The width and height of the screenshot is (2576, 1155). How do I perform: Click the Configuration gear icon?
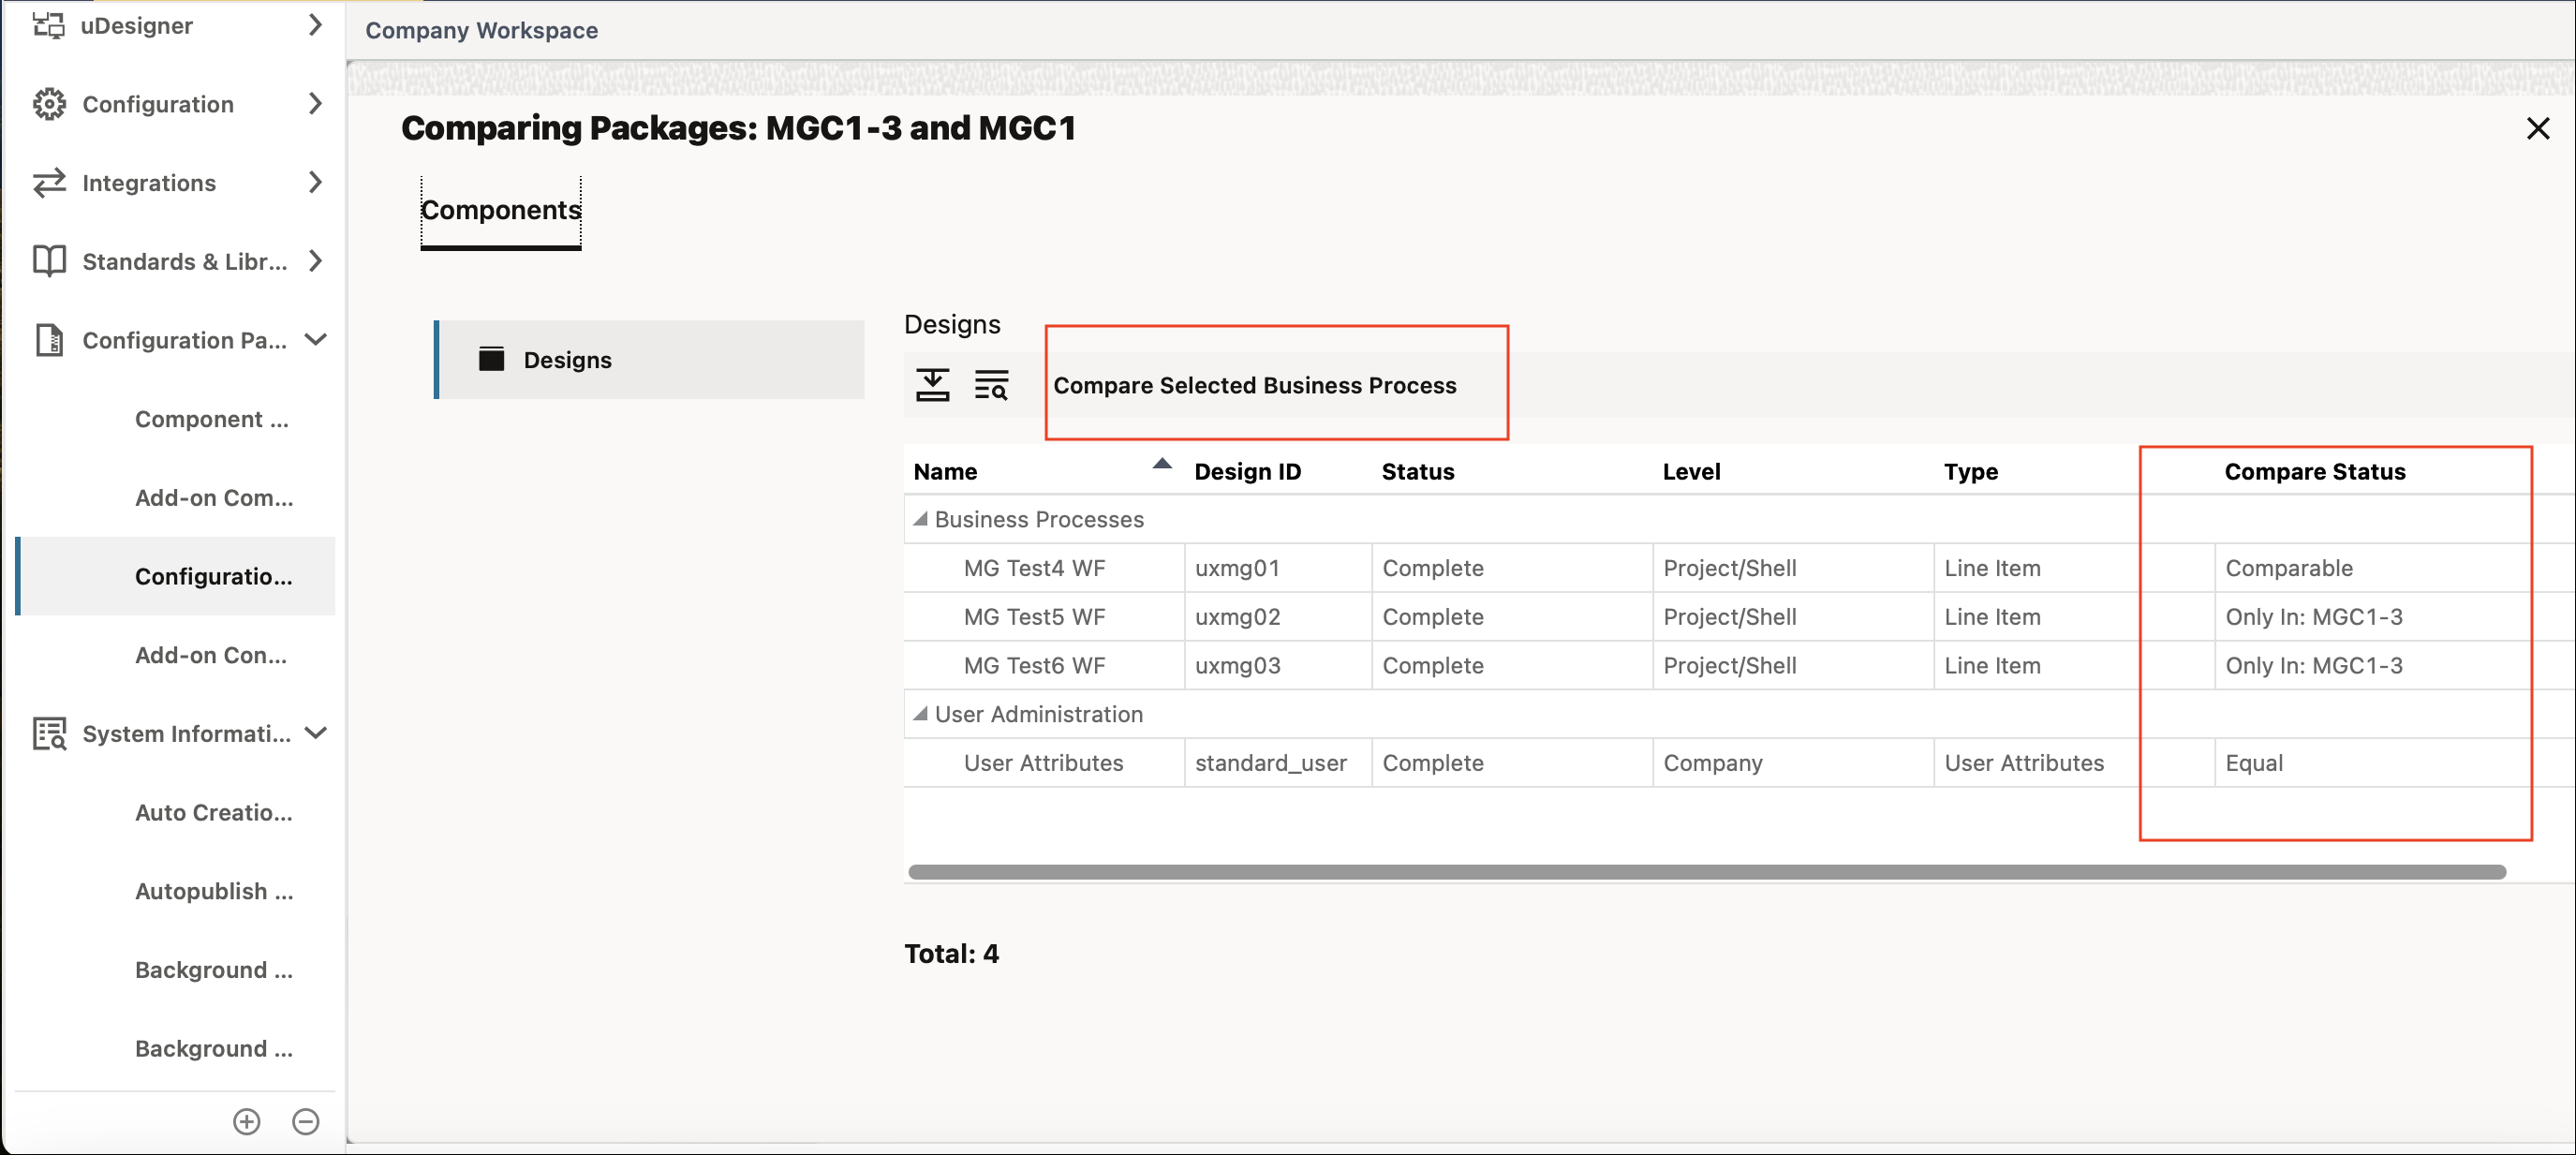(x=49, y=104)
